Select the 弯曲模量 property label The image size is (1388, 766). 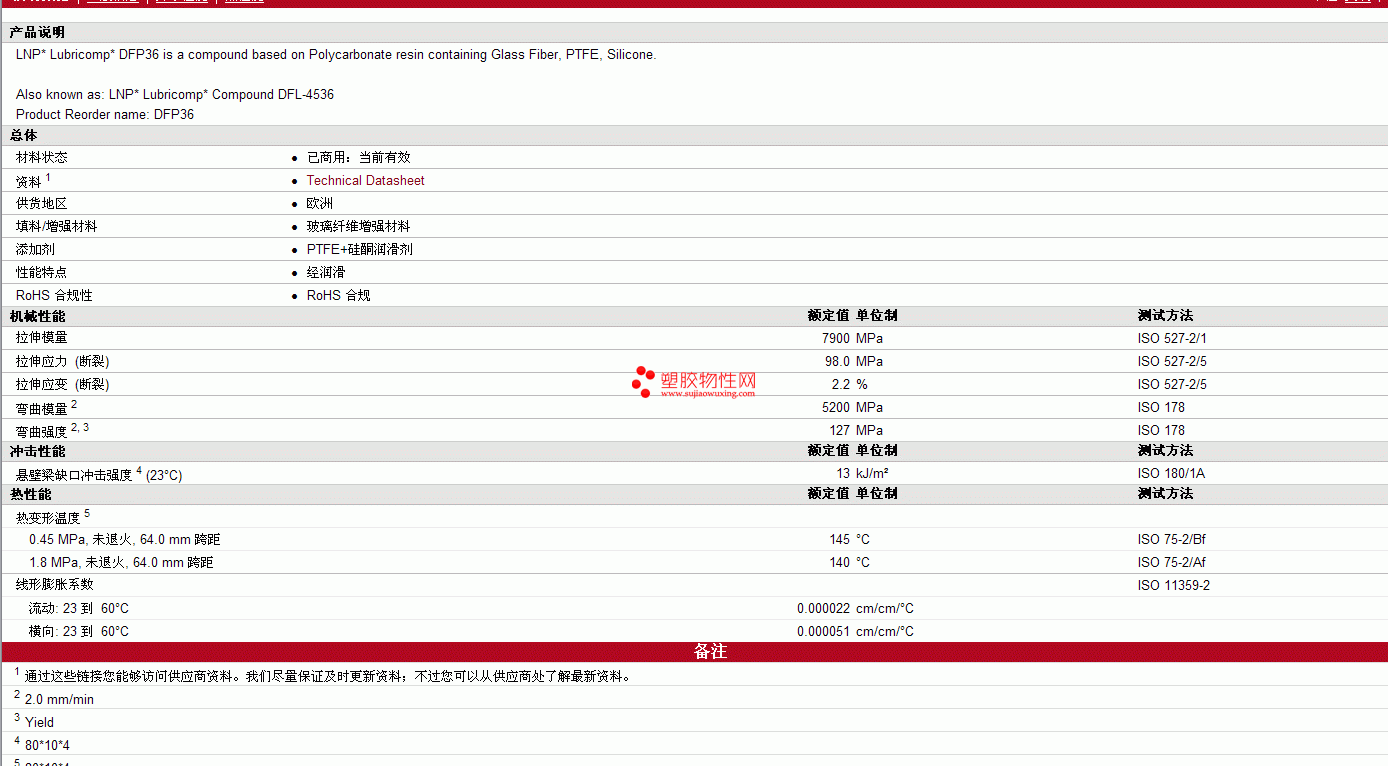coord(42,409)
